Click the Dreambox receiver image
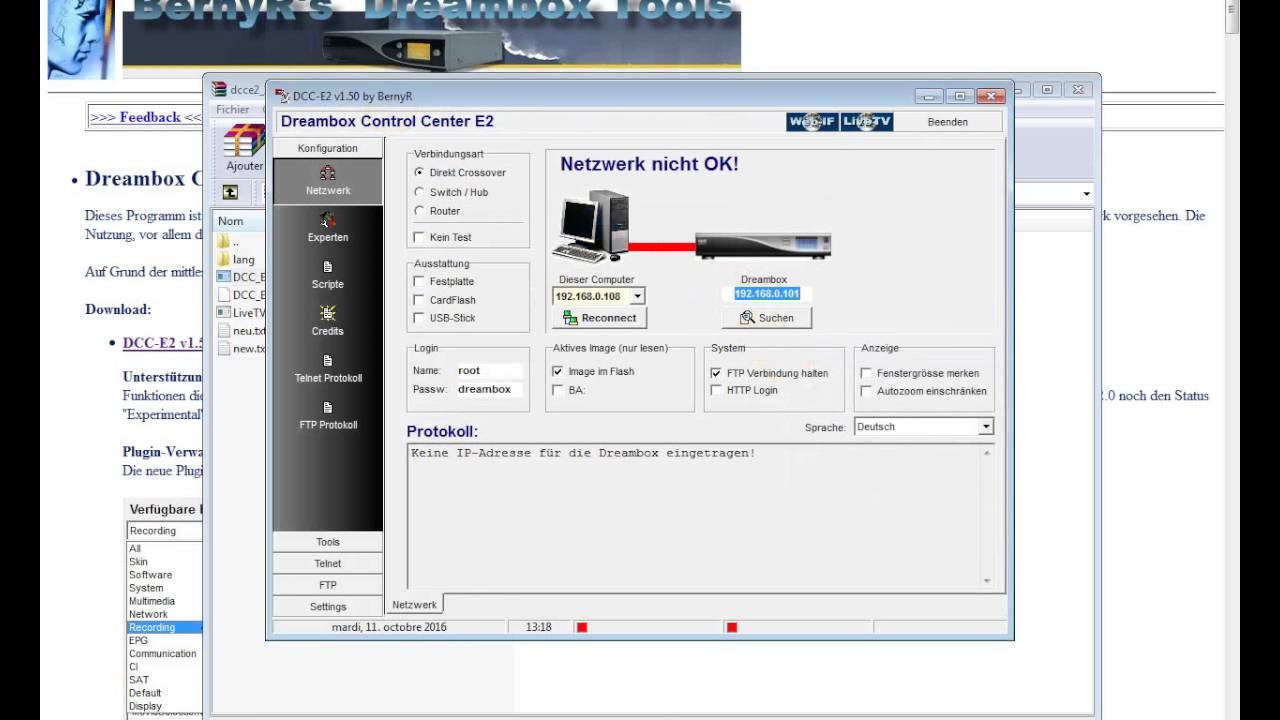This screenshot has width=1280, height=720. tap(763, 244)
